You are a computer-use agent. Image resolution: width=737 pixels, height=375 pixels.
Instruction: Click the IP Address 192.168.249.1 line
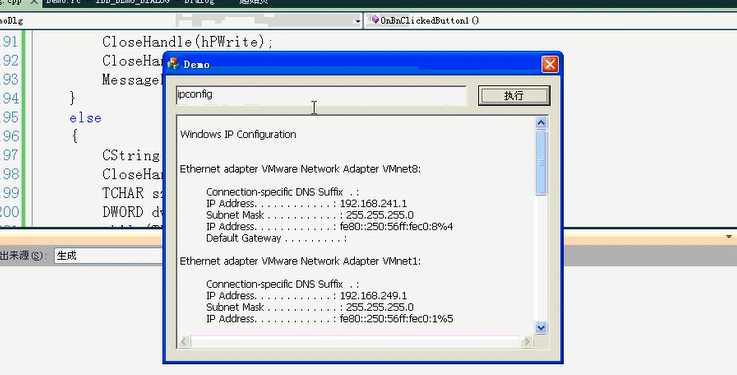point(306,296)
